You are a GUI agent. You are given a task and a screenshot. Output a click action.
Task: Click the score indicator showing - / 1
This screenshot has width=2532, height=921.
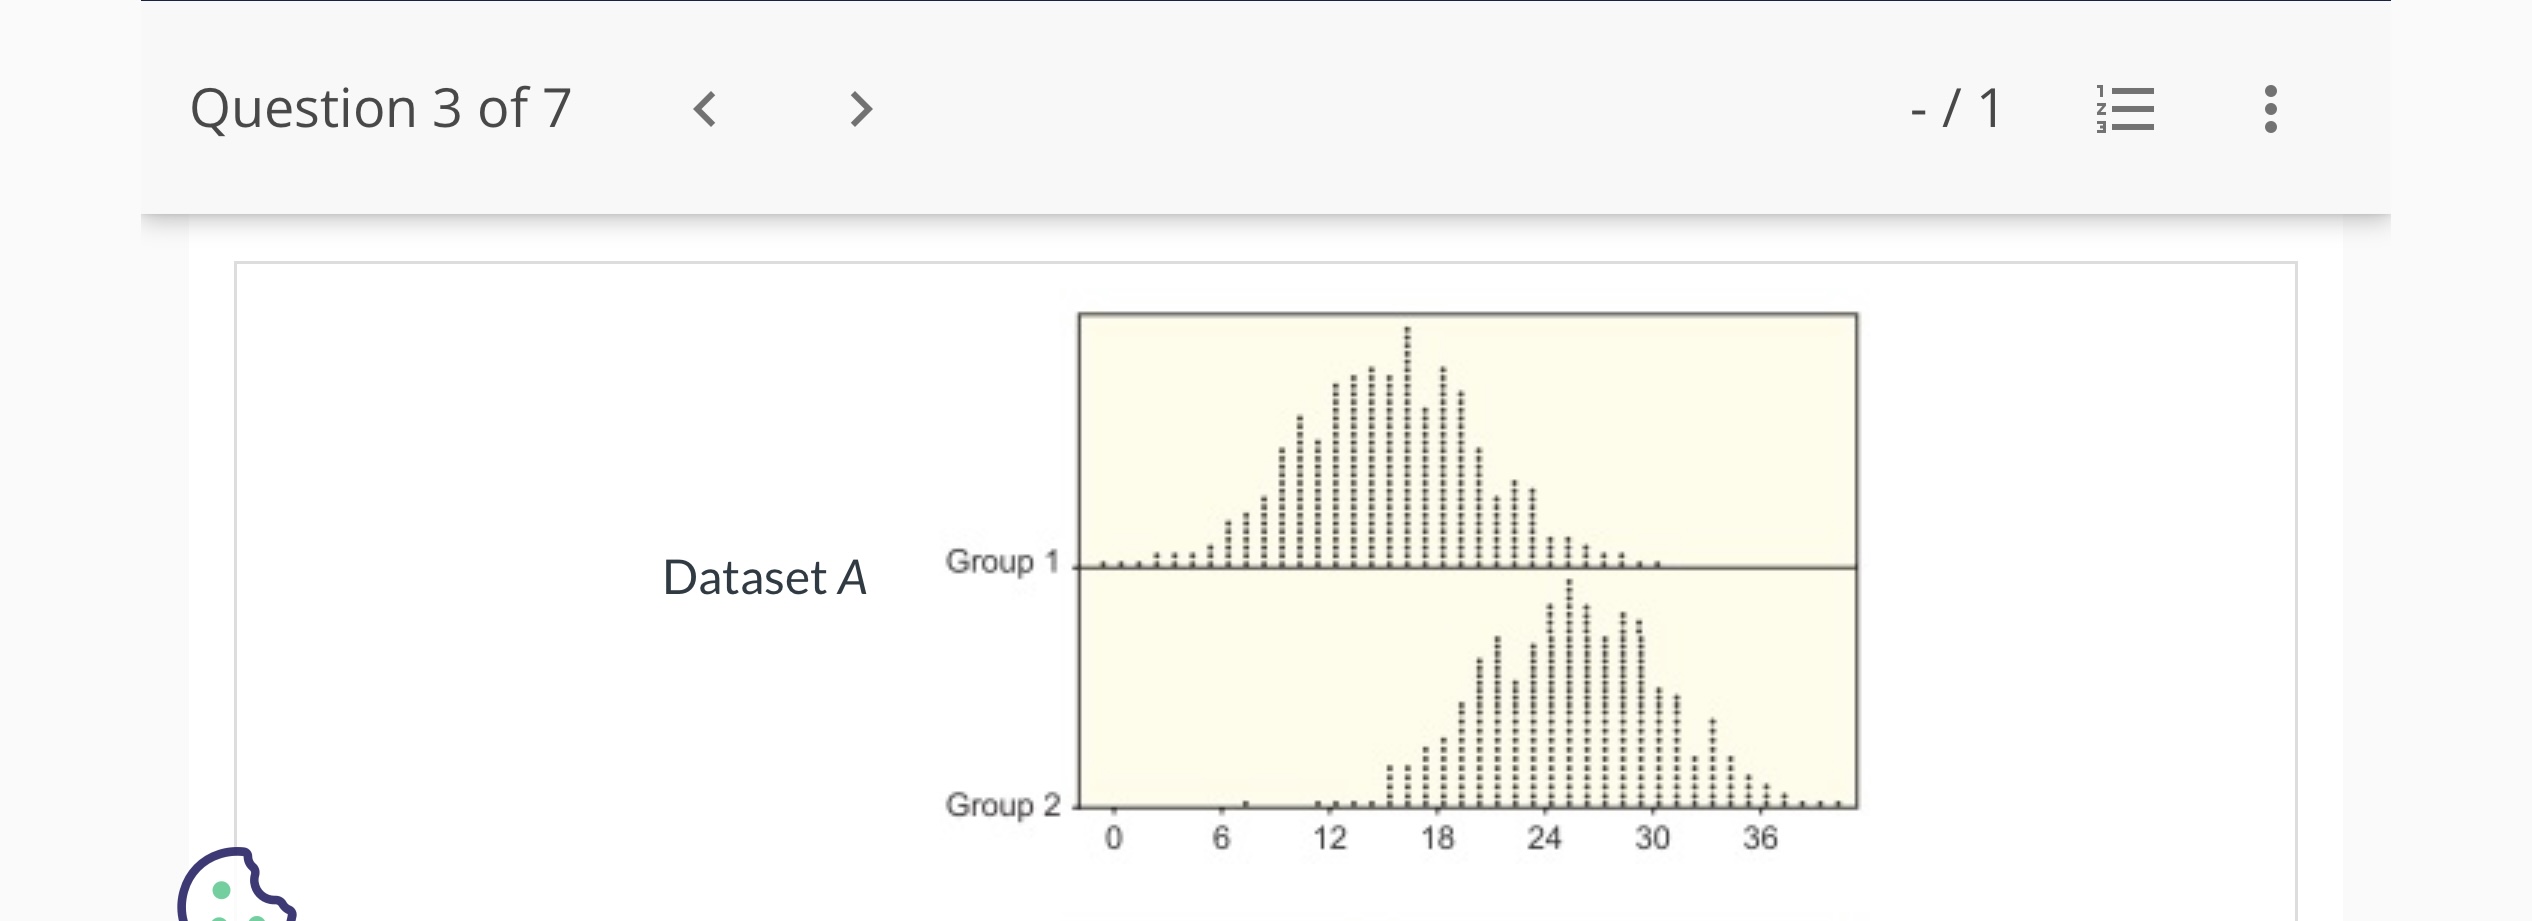click(x=1957, y=108)
